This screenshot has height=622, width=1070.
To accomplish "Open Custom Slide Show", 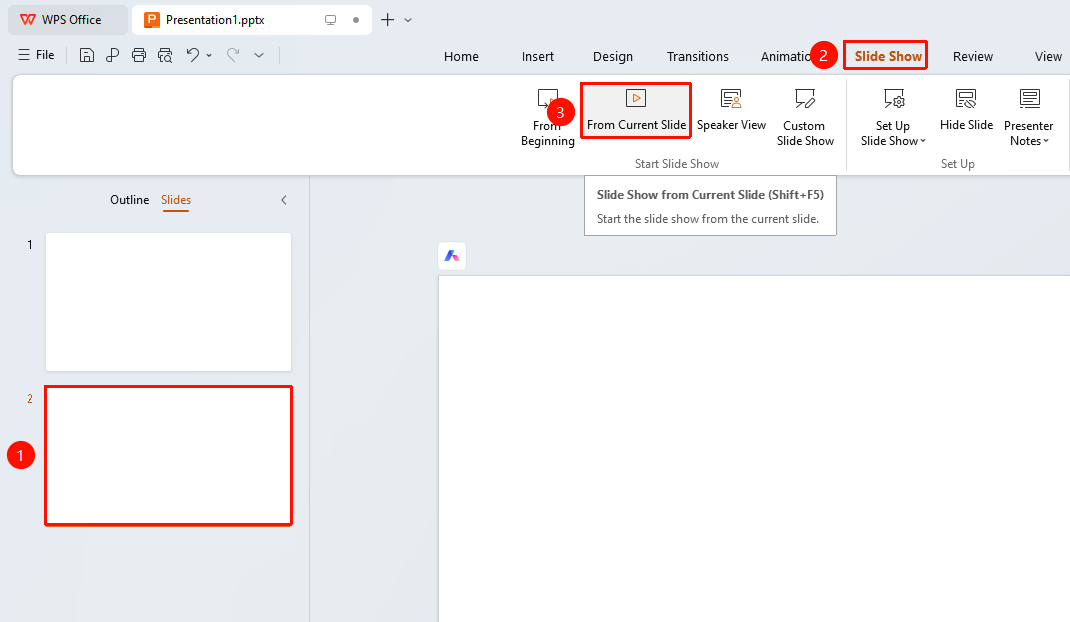I will click(805, 117).
